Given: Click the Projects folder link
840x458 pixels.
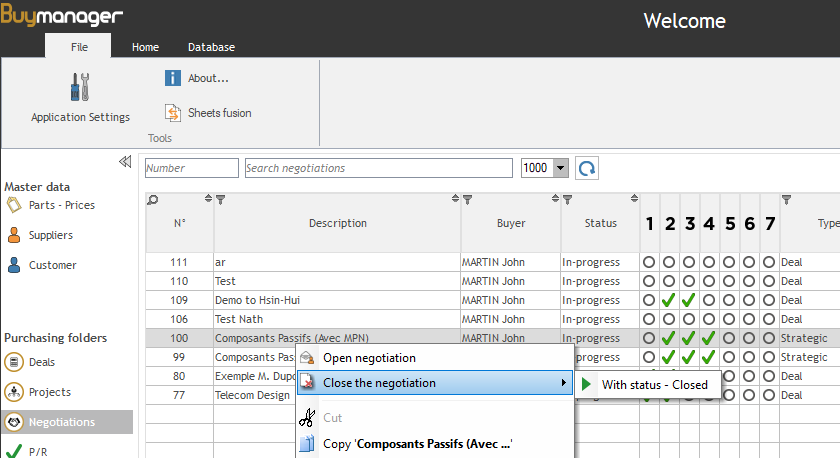Looking at the screenshot, I should pyautogui.click(x=49, y=392).
